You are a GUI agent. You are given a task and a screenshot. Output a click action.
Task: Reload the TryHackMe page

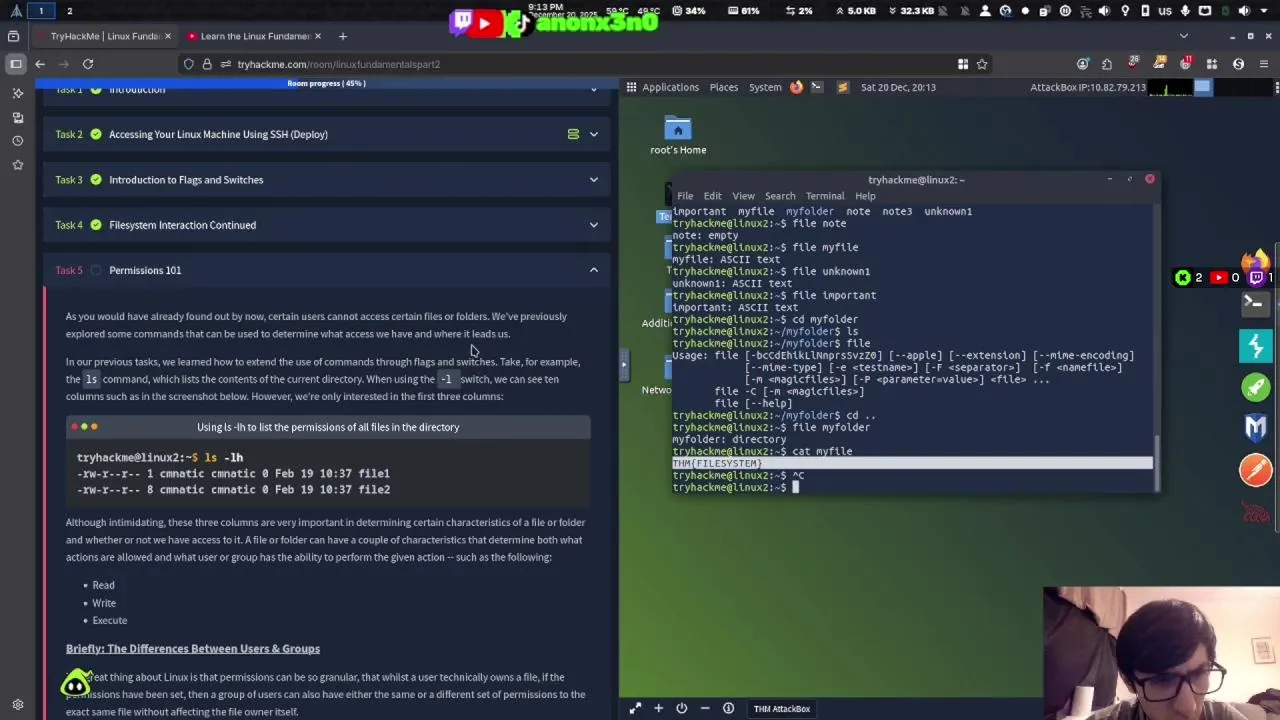tap(88, 64)
